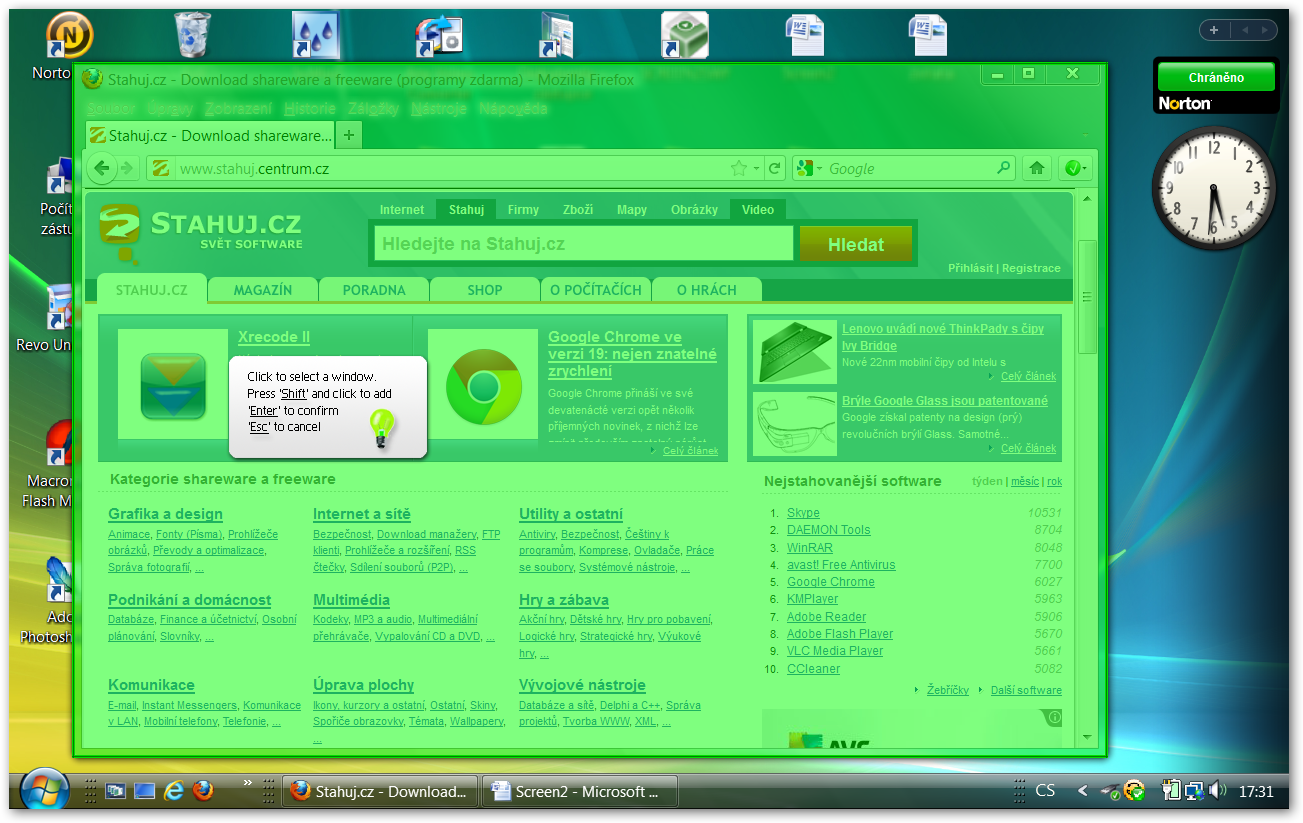The image size is (1303, 823).
Task: Click the Google Chrome logo image
Action: click(483, 386)
